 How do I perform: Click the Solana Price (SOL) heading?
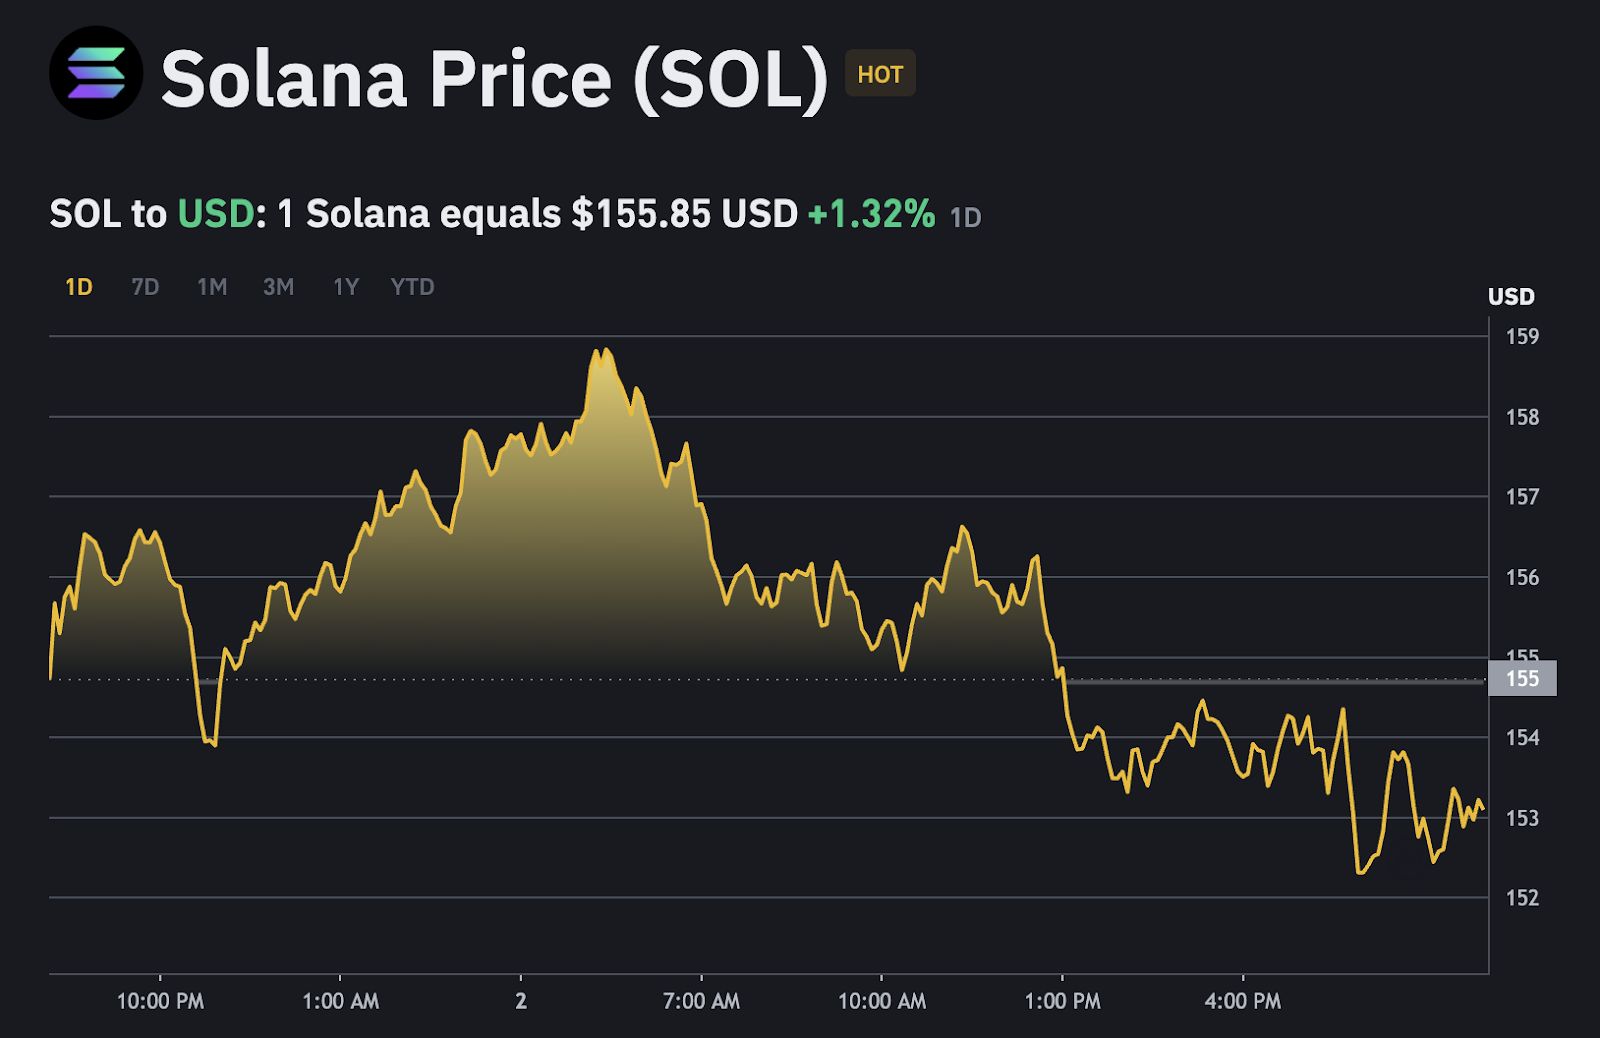point(494,78)
